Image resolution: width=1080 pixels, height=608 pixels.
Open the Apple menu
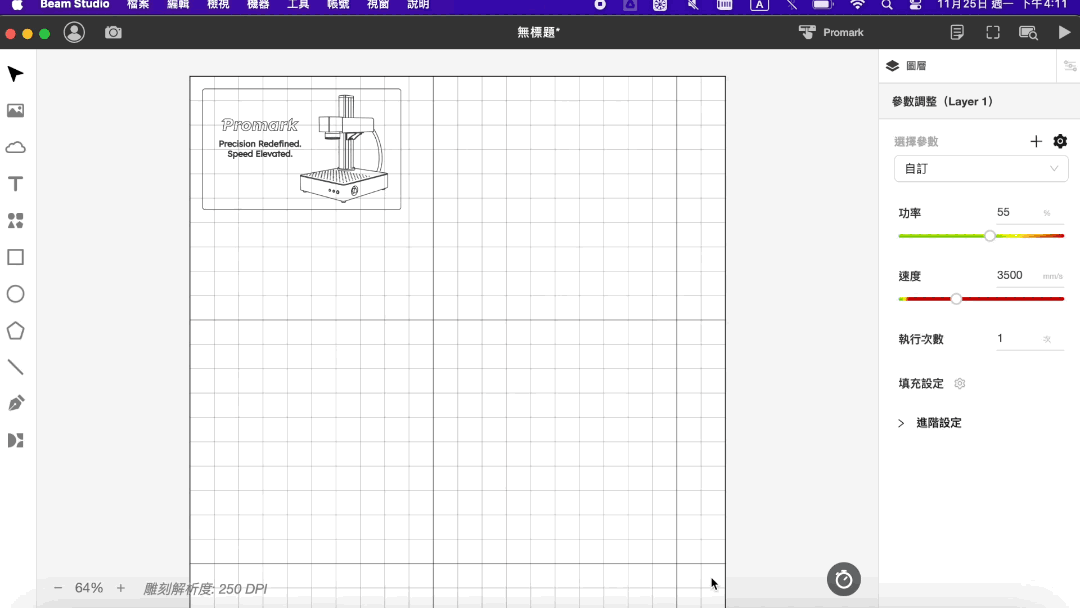point(17,5)
